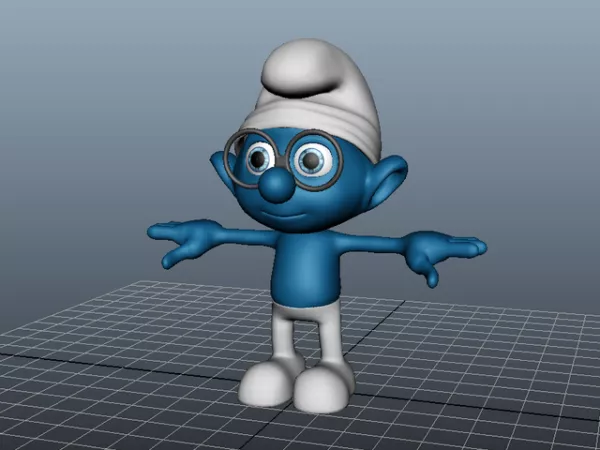The image size is (600, 450).
Task: Click the large fully visible blue ear
Action: point(386,182)
